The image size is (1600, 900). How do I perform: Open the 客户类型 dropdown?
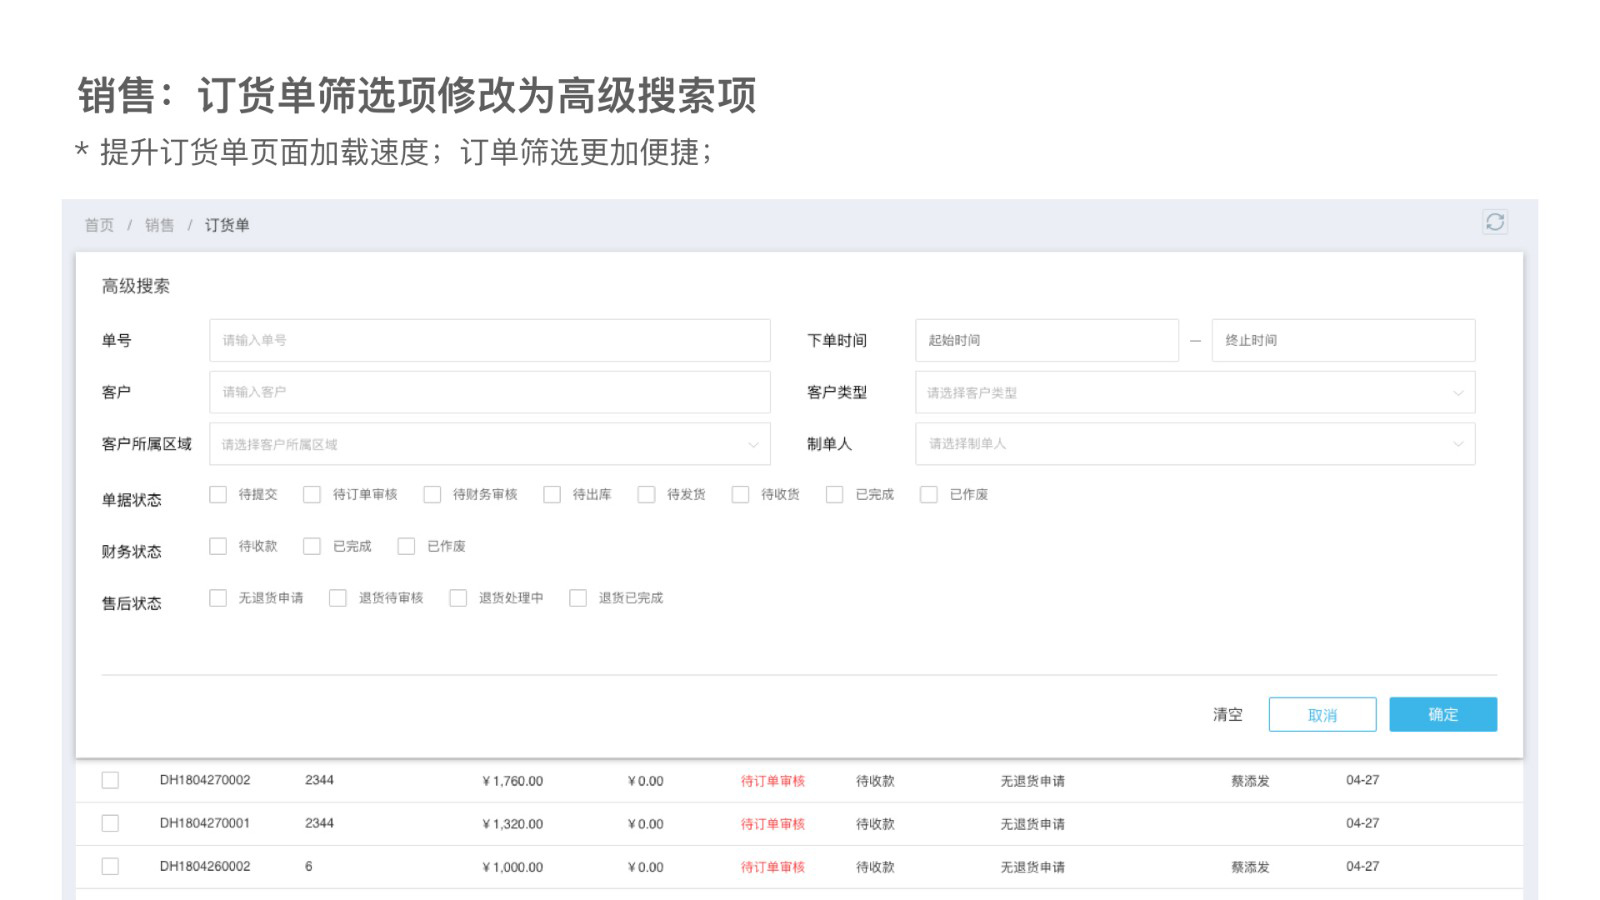[x=1194, y=393]
